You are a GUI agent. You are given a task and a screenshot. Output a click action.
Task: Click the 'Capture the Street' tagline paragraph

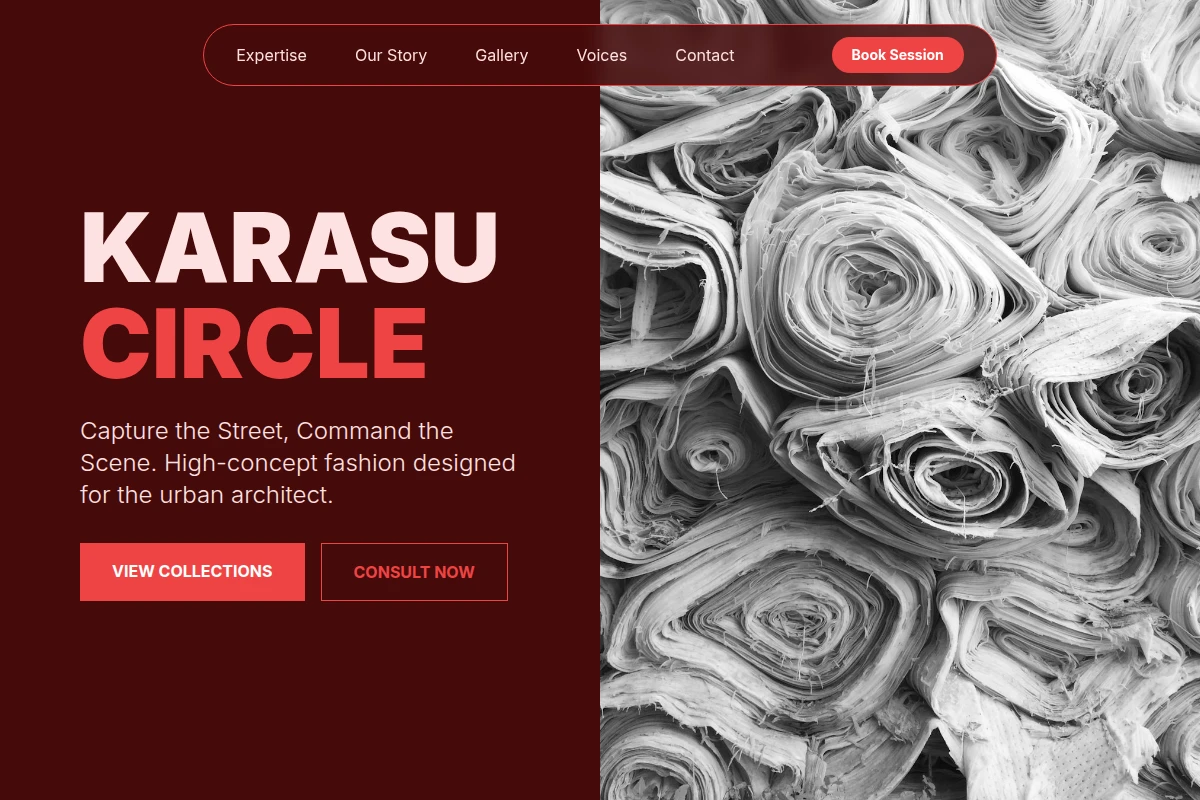point(298,463)
